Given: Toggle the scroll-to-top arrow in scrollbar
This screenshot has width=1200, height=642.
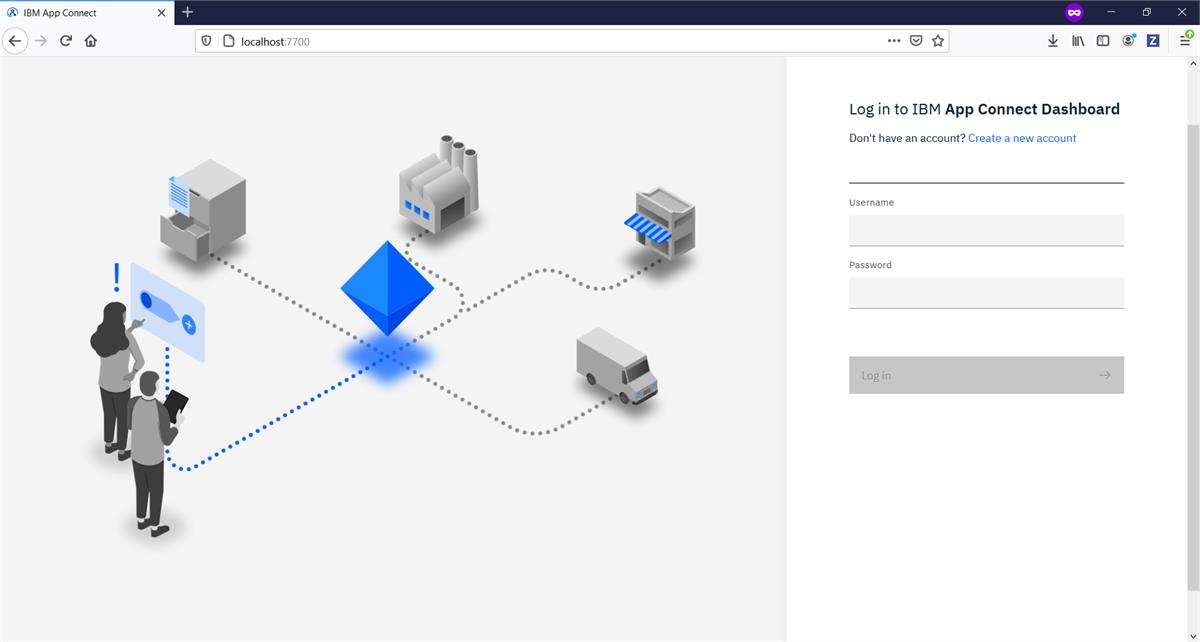Looking at the screenshot, I should click(x=1193, y=62).
